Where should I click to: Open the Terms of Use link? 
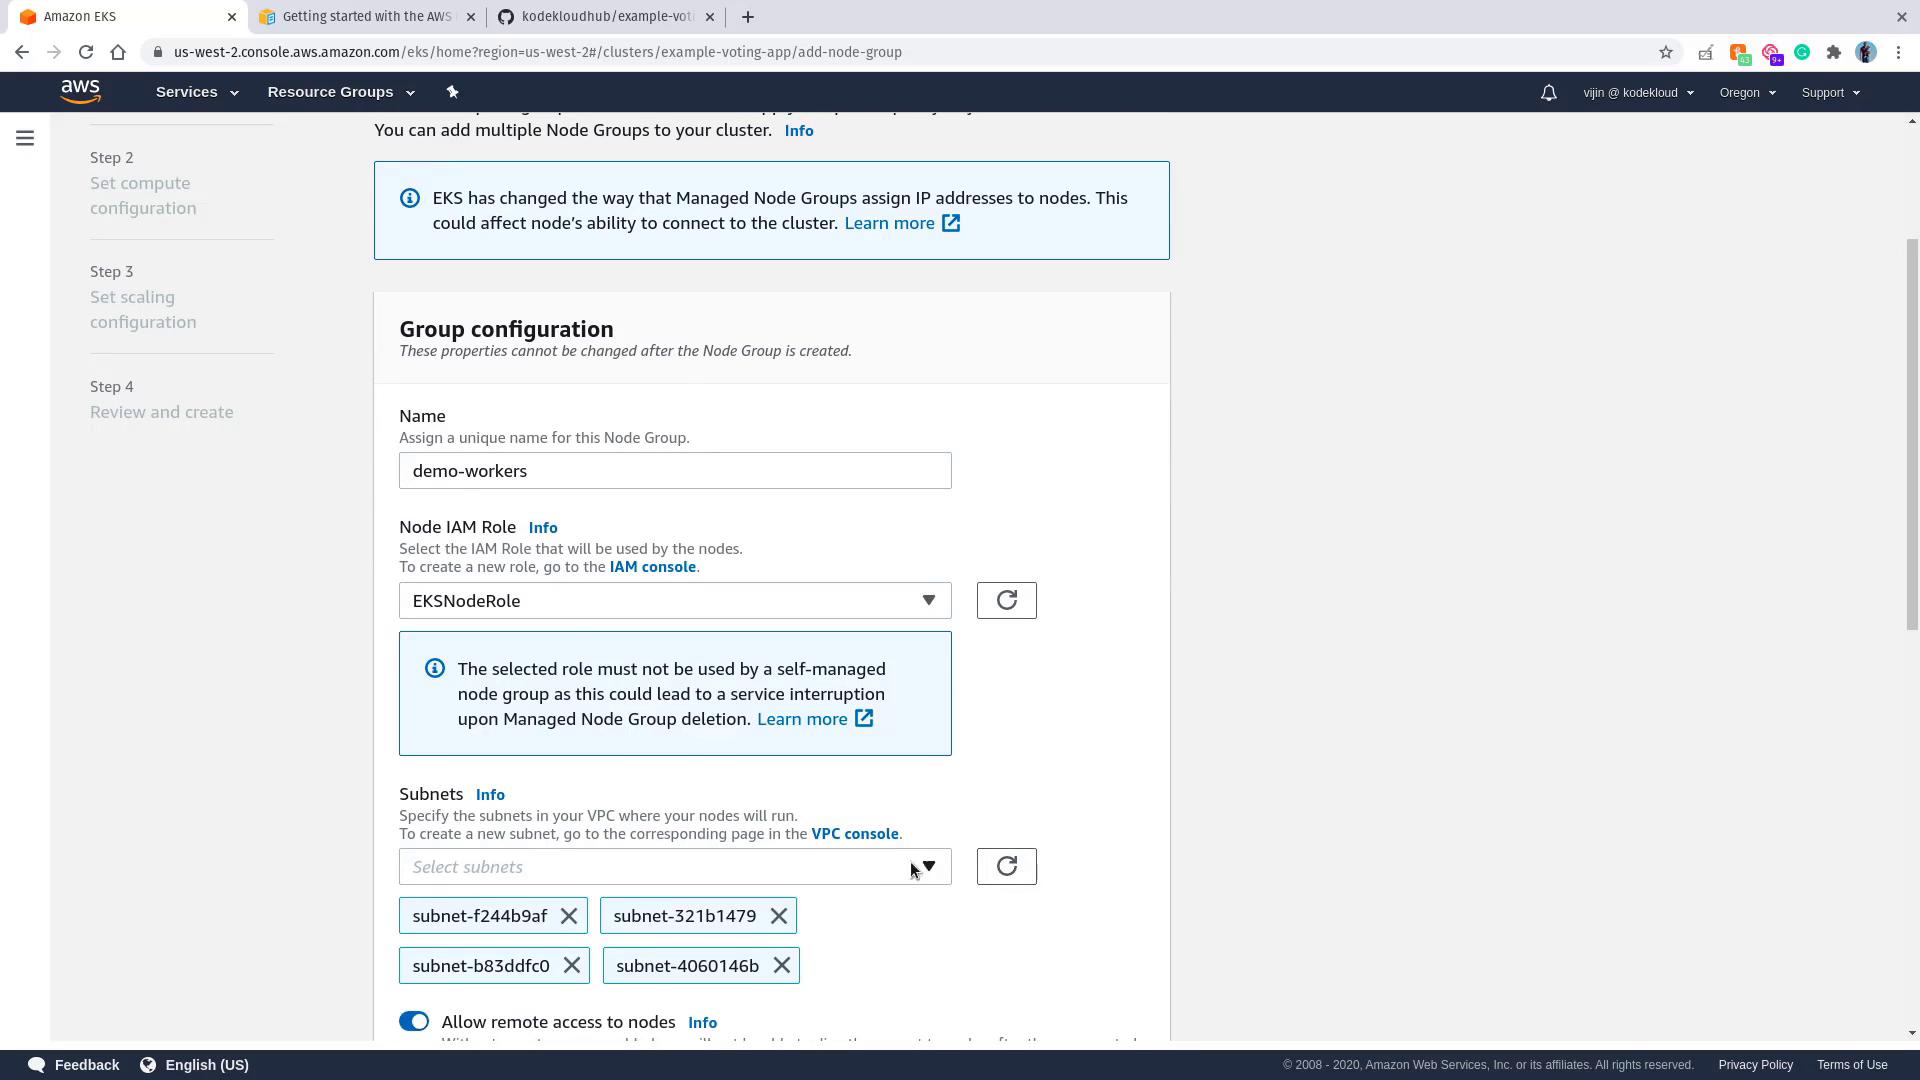point(1852,1065)
